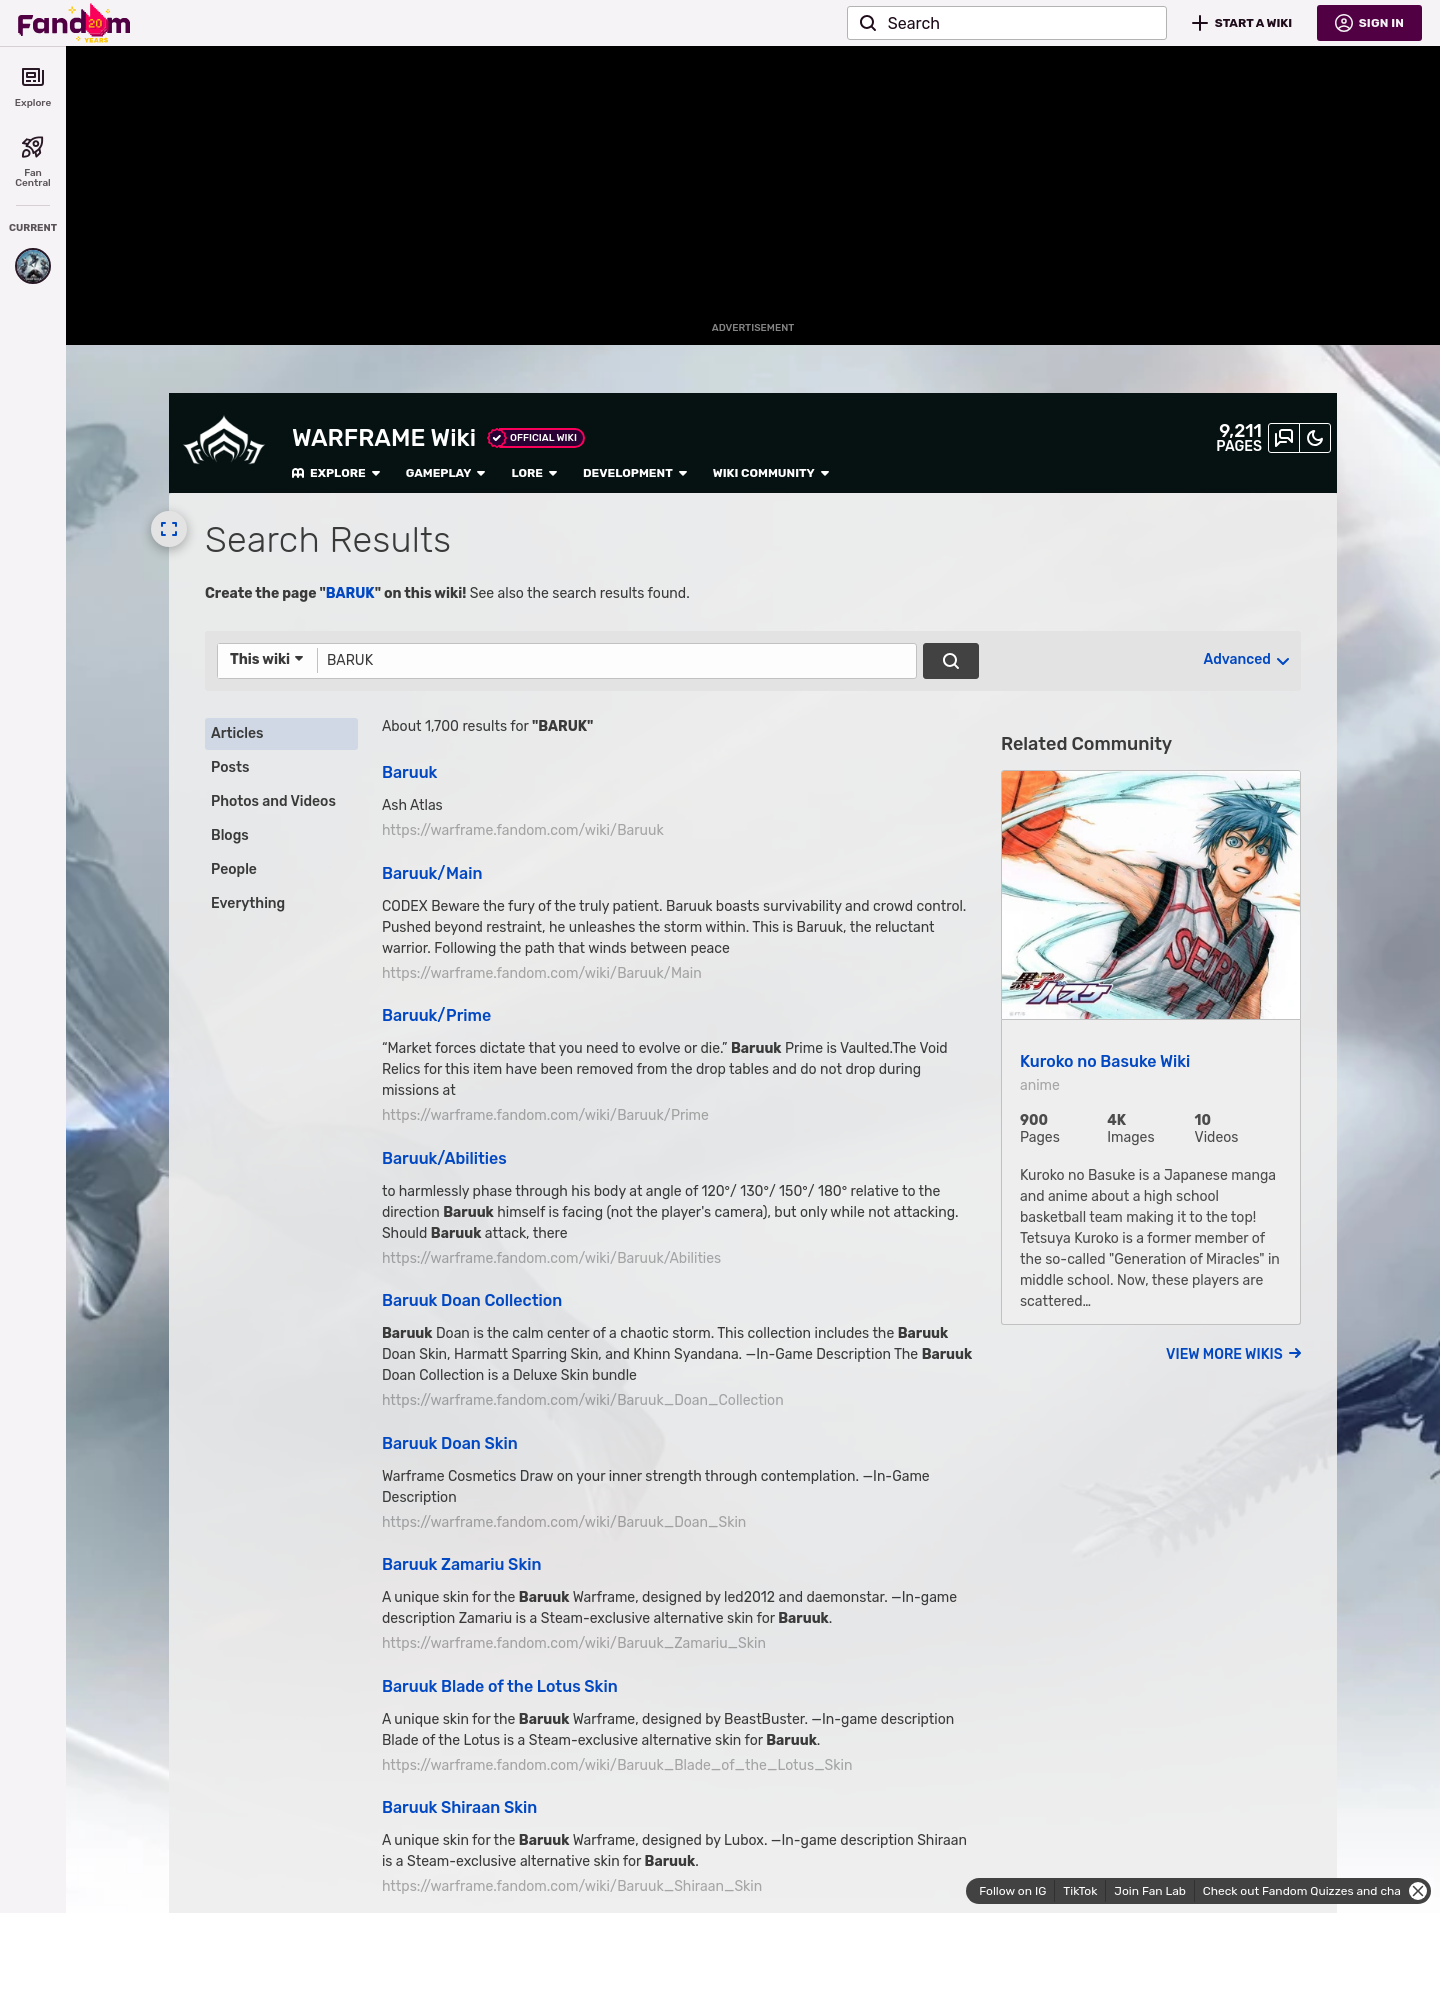Open Baruuk Doan Skin result

coord(449,1443)
